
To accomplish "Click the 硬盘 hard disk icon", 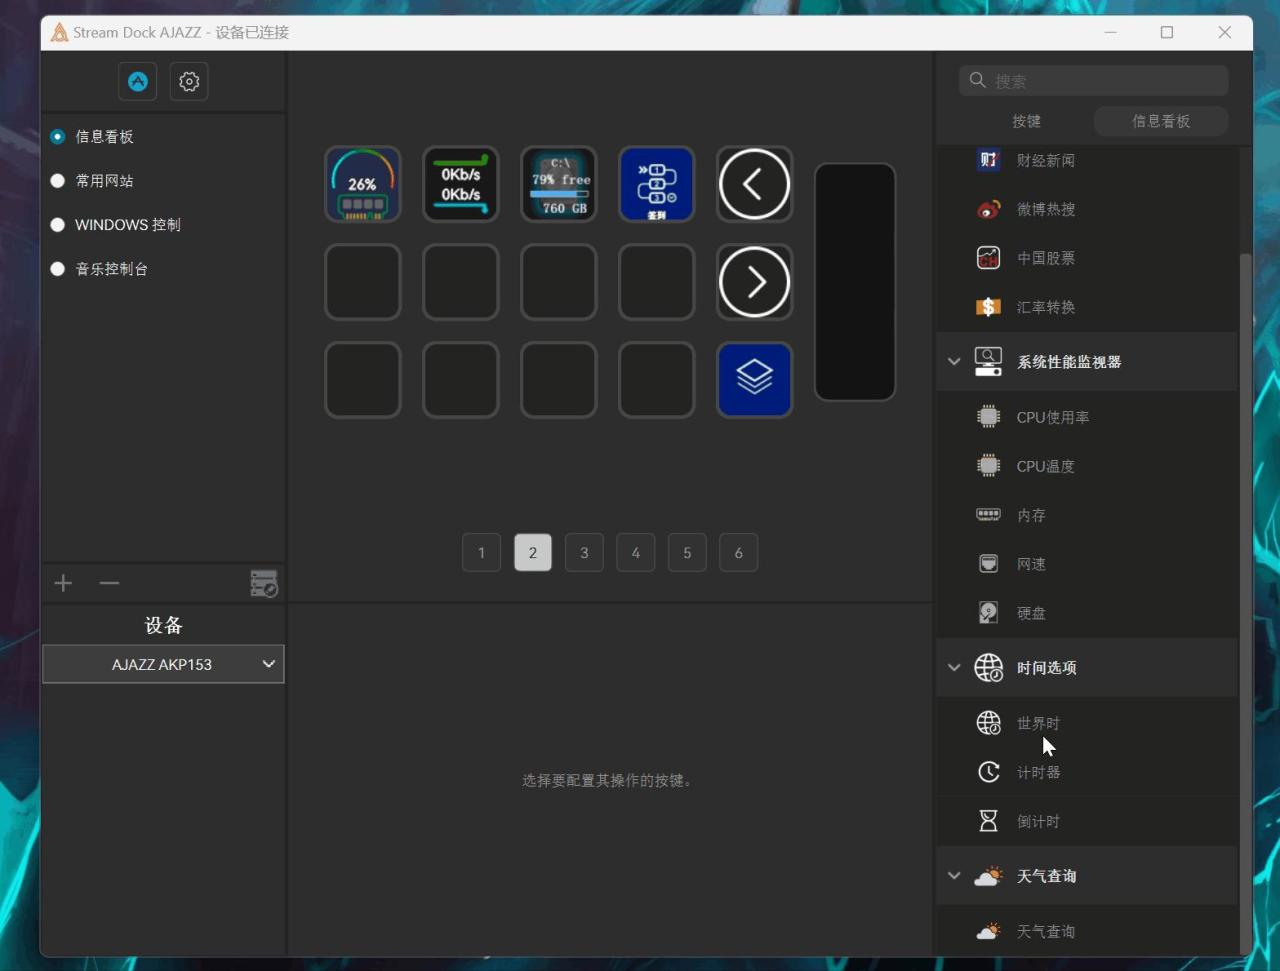I will click(x=988, y=613).
